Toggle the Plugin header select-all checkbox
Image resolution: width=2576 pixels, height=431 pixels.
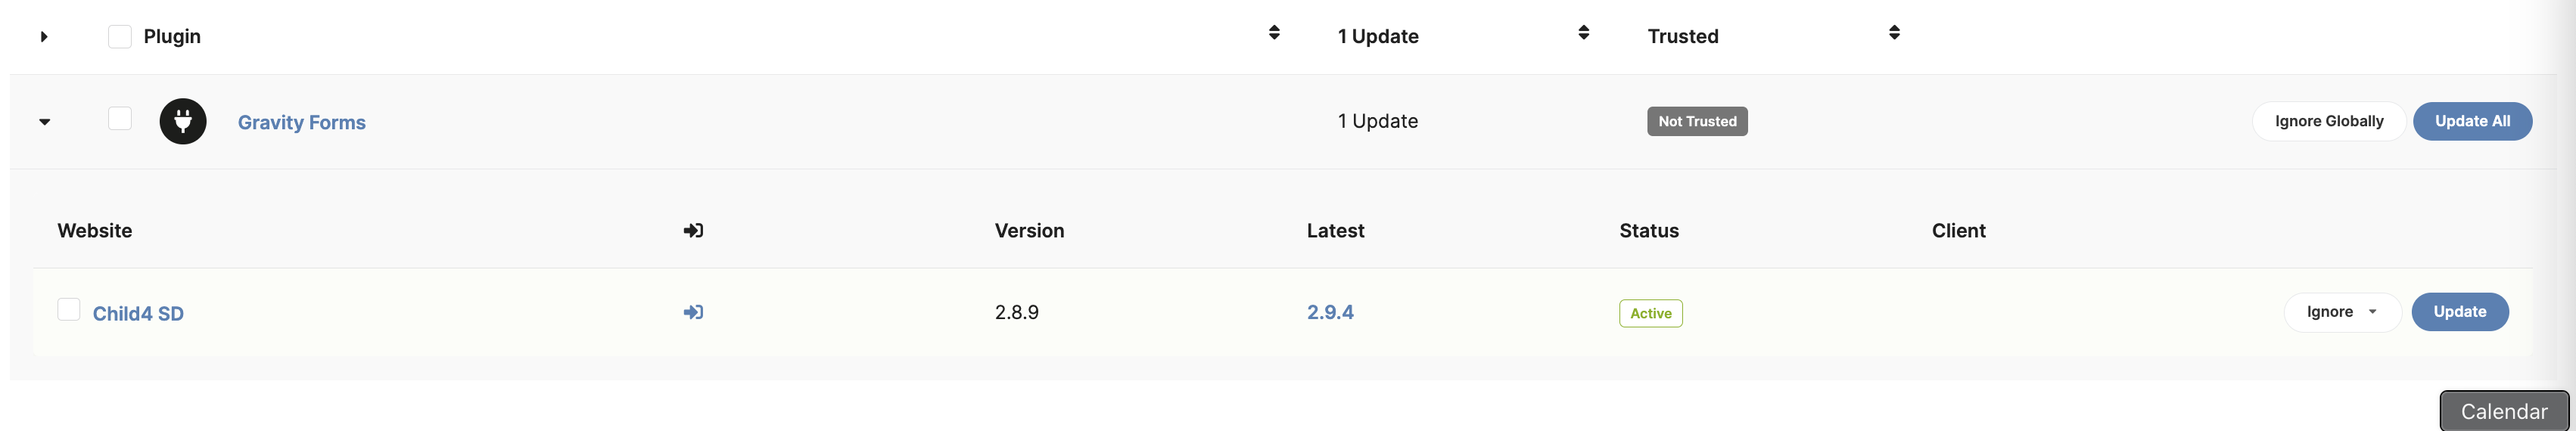[120, 36]
